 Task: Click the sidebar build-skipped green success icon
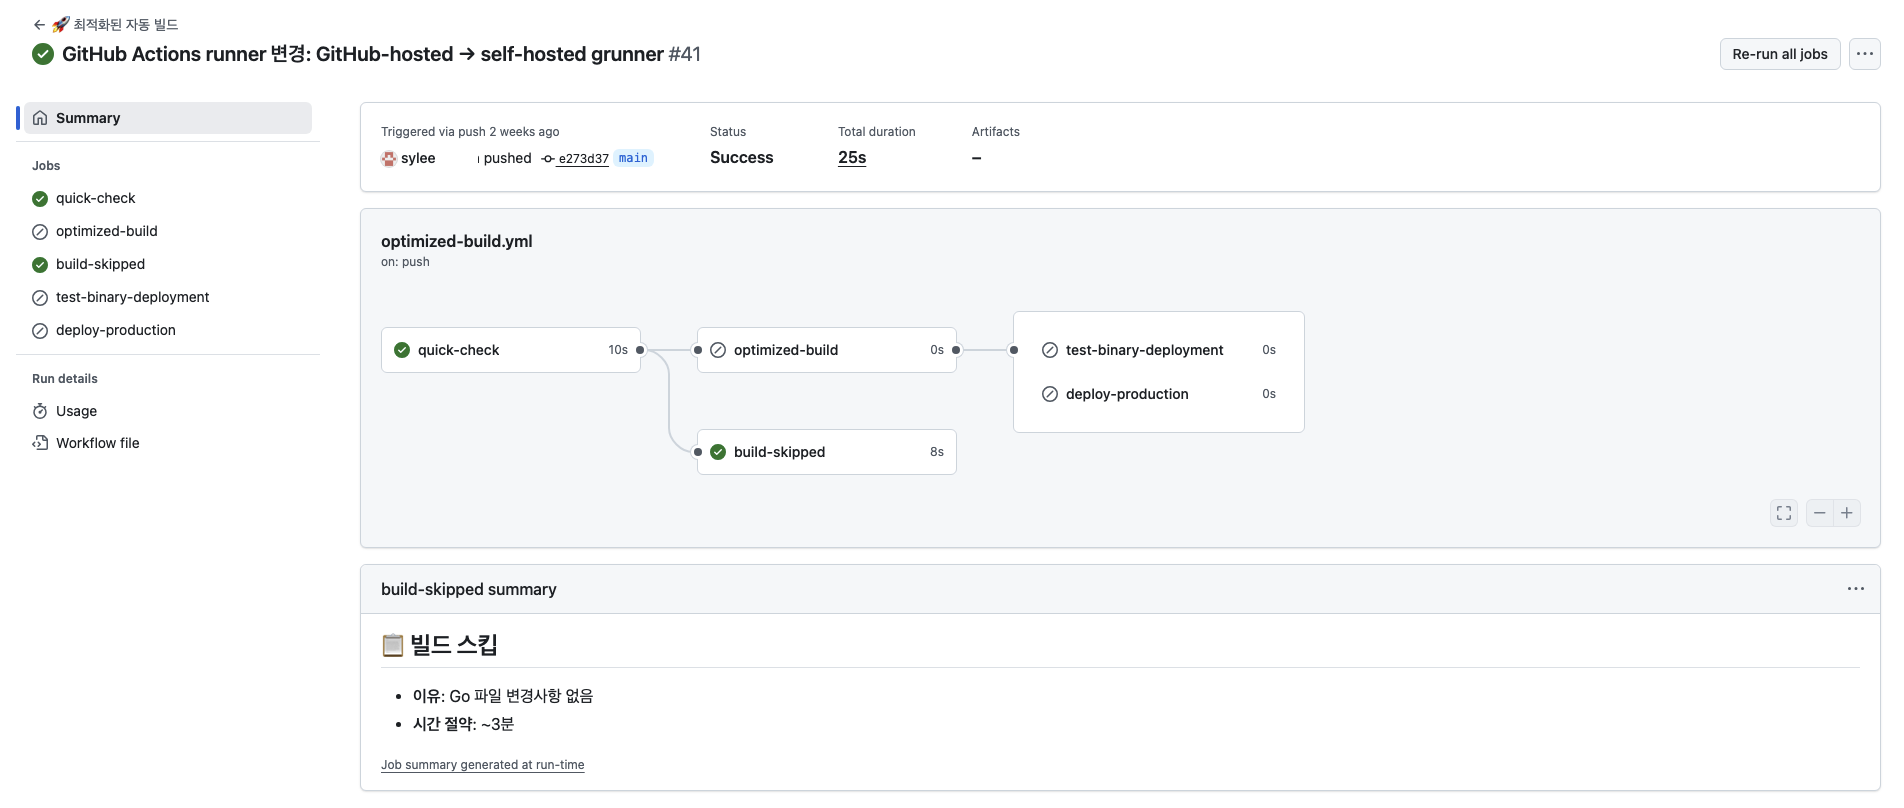(40, 265)
